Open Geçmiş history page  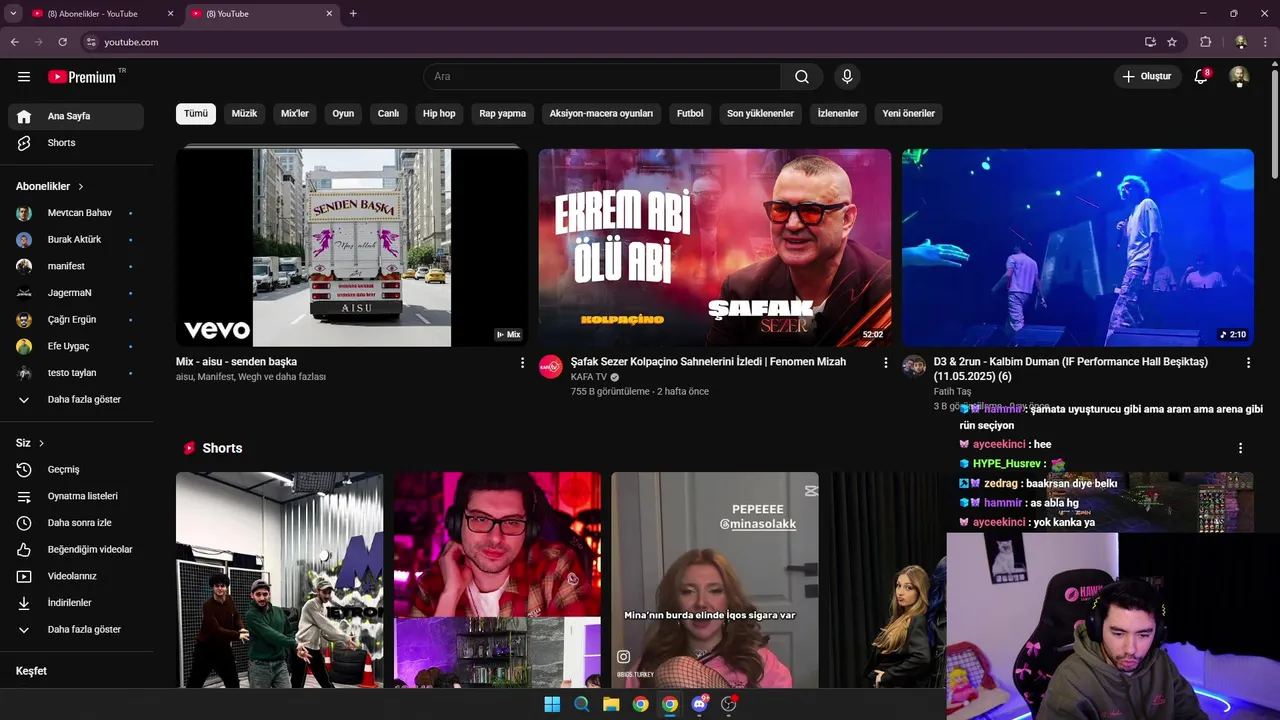click(x=76, y=469)
